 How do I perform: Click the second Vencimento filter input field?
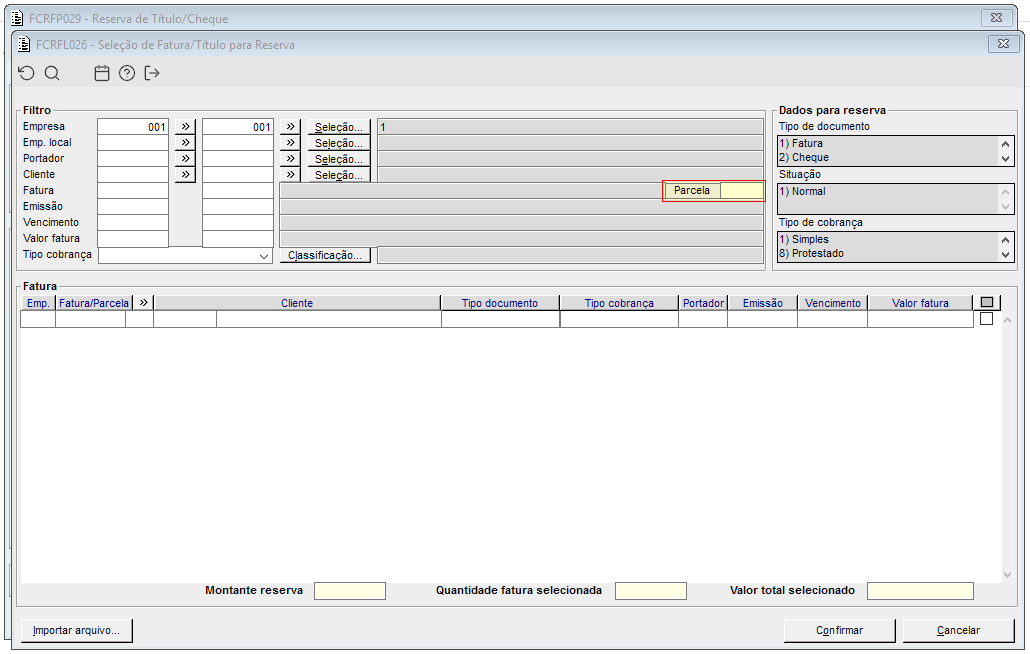pyautogui.click(x=238, y=223)
